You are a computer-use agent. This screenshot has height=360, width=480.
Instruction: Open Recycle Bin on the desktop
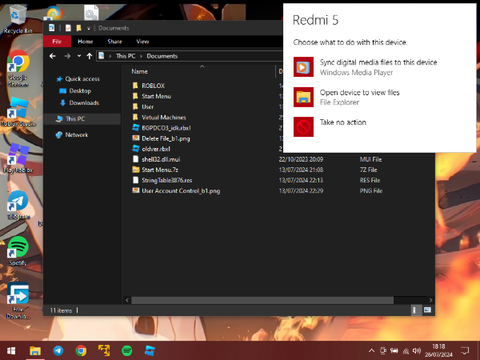pos(18,19)
